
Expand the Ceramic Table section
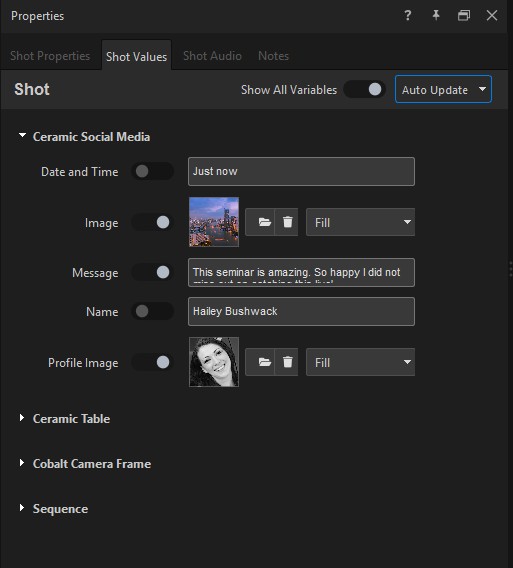pyautogui.click(x=22, y=418)
